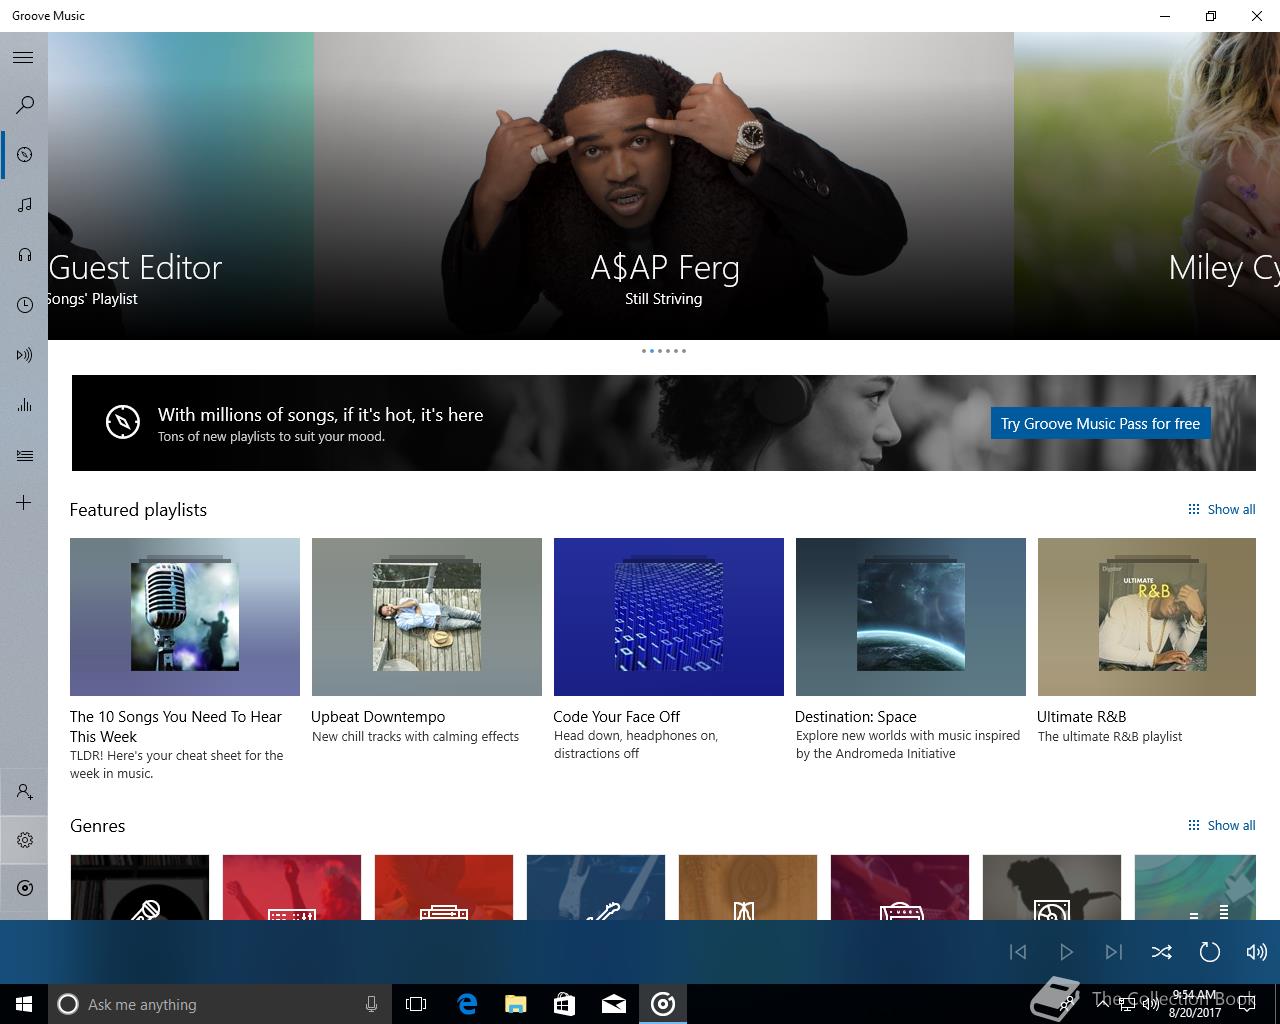
Task: Select the Explore compass icon in sidebar
Action: click(25, 155)
